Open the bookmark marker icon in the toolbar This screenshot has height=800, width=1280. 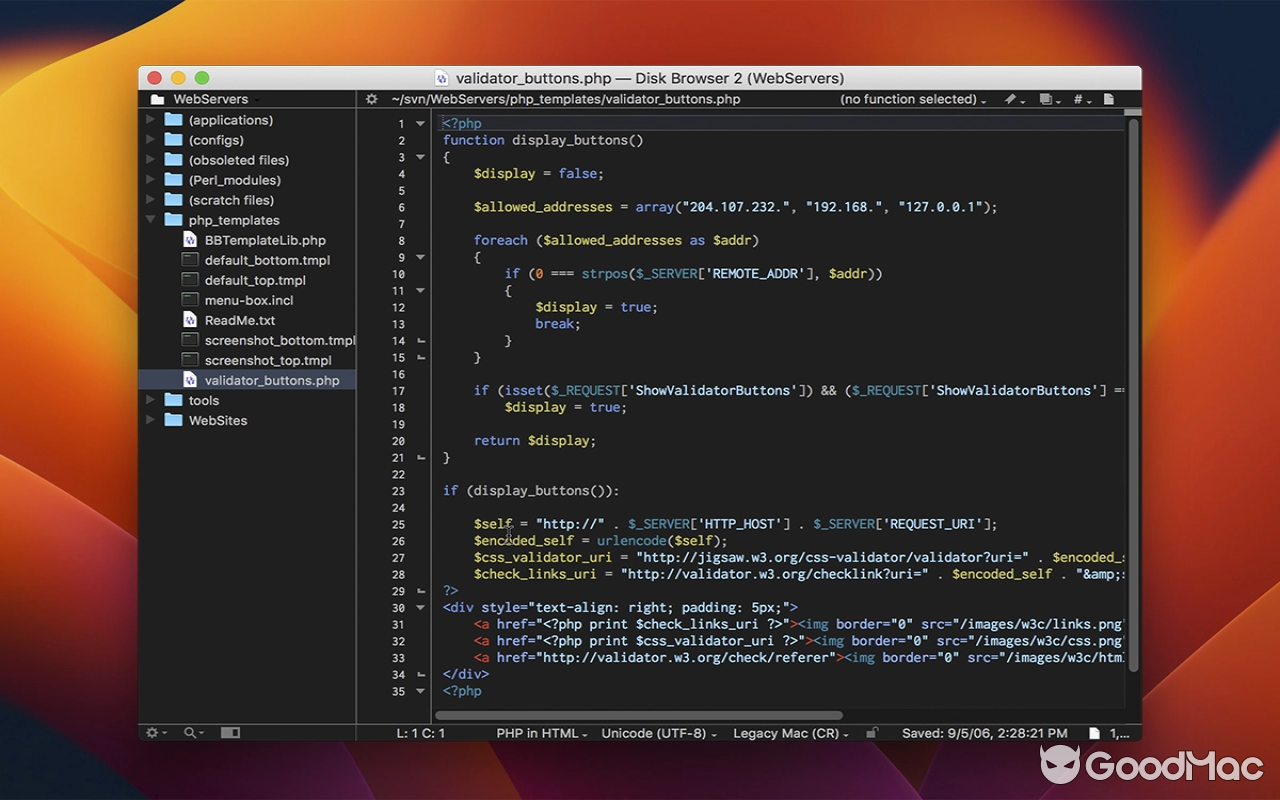coord(1010,99)
